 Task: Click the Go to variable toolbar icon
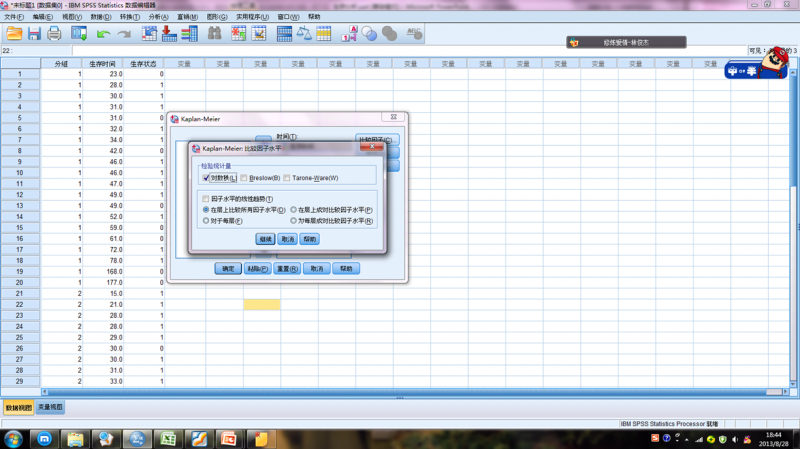pyautogui.click(x=169, y=34)
